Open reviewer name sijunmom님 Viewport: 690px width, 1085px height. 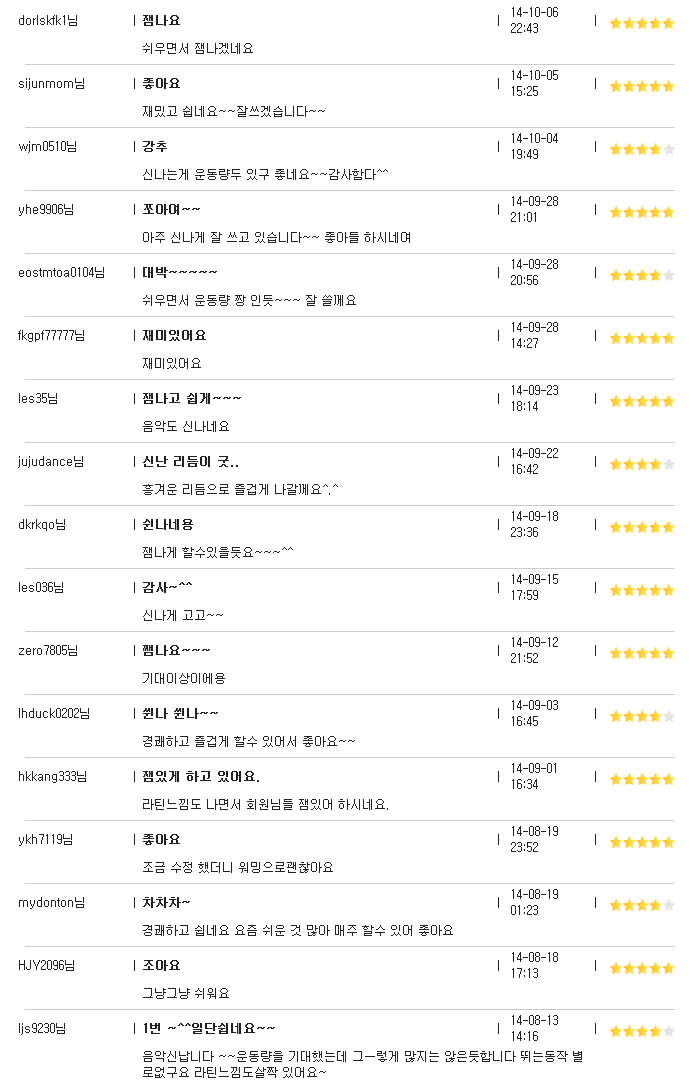click(52, 84)
